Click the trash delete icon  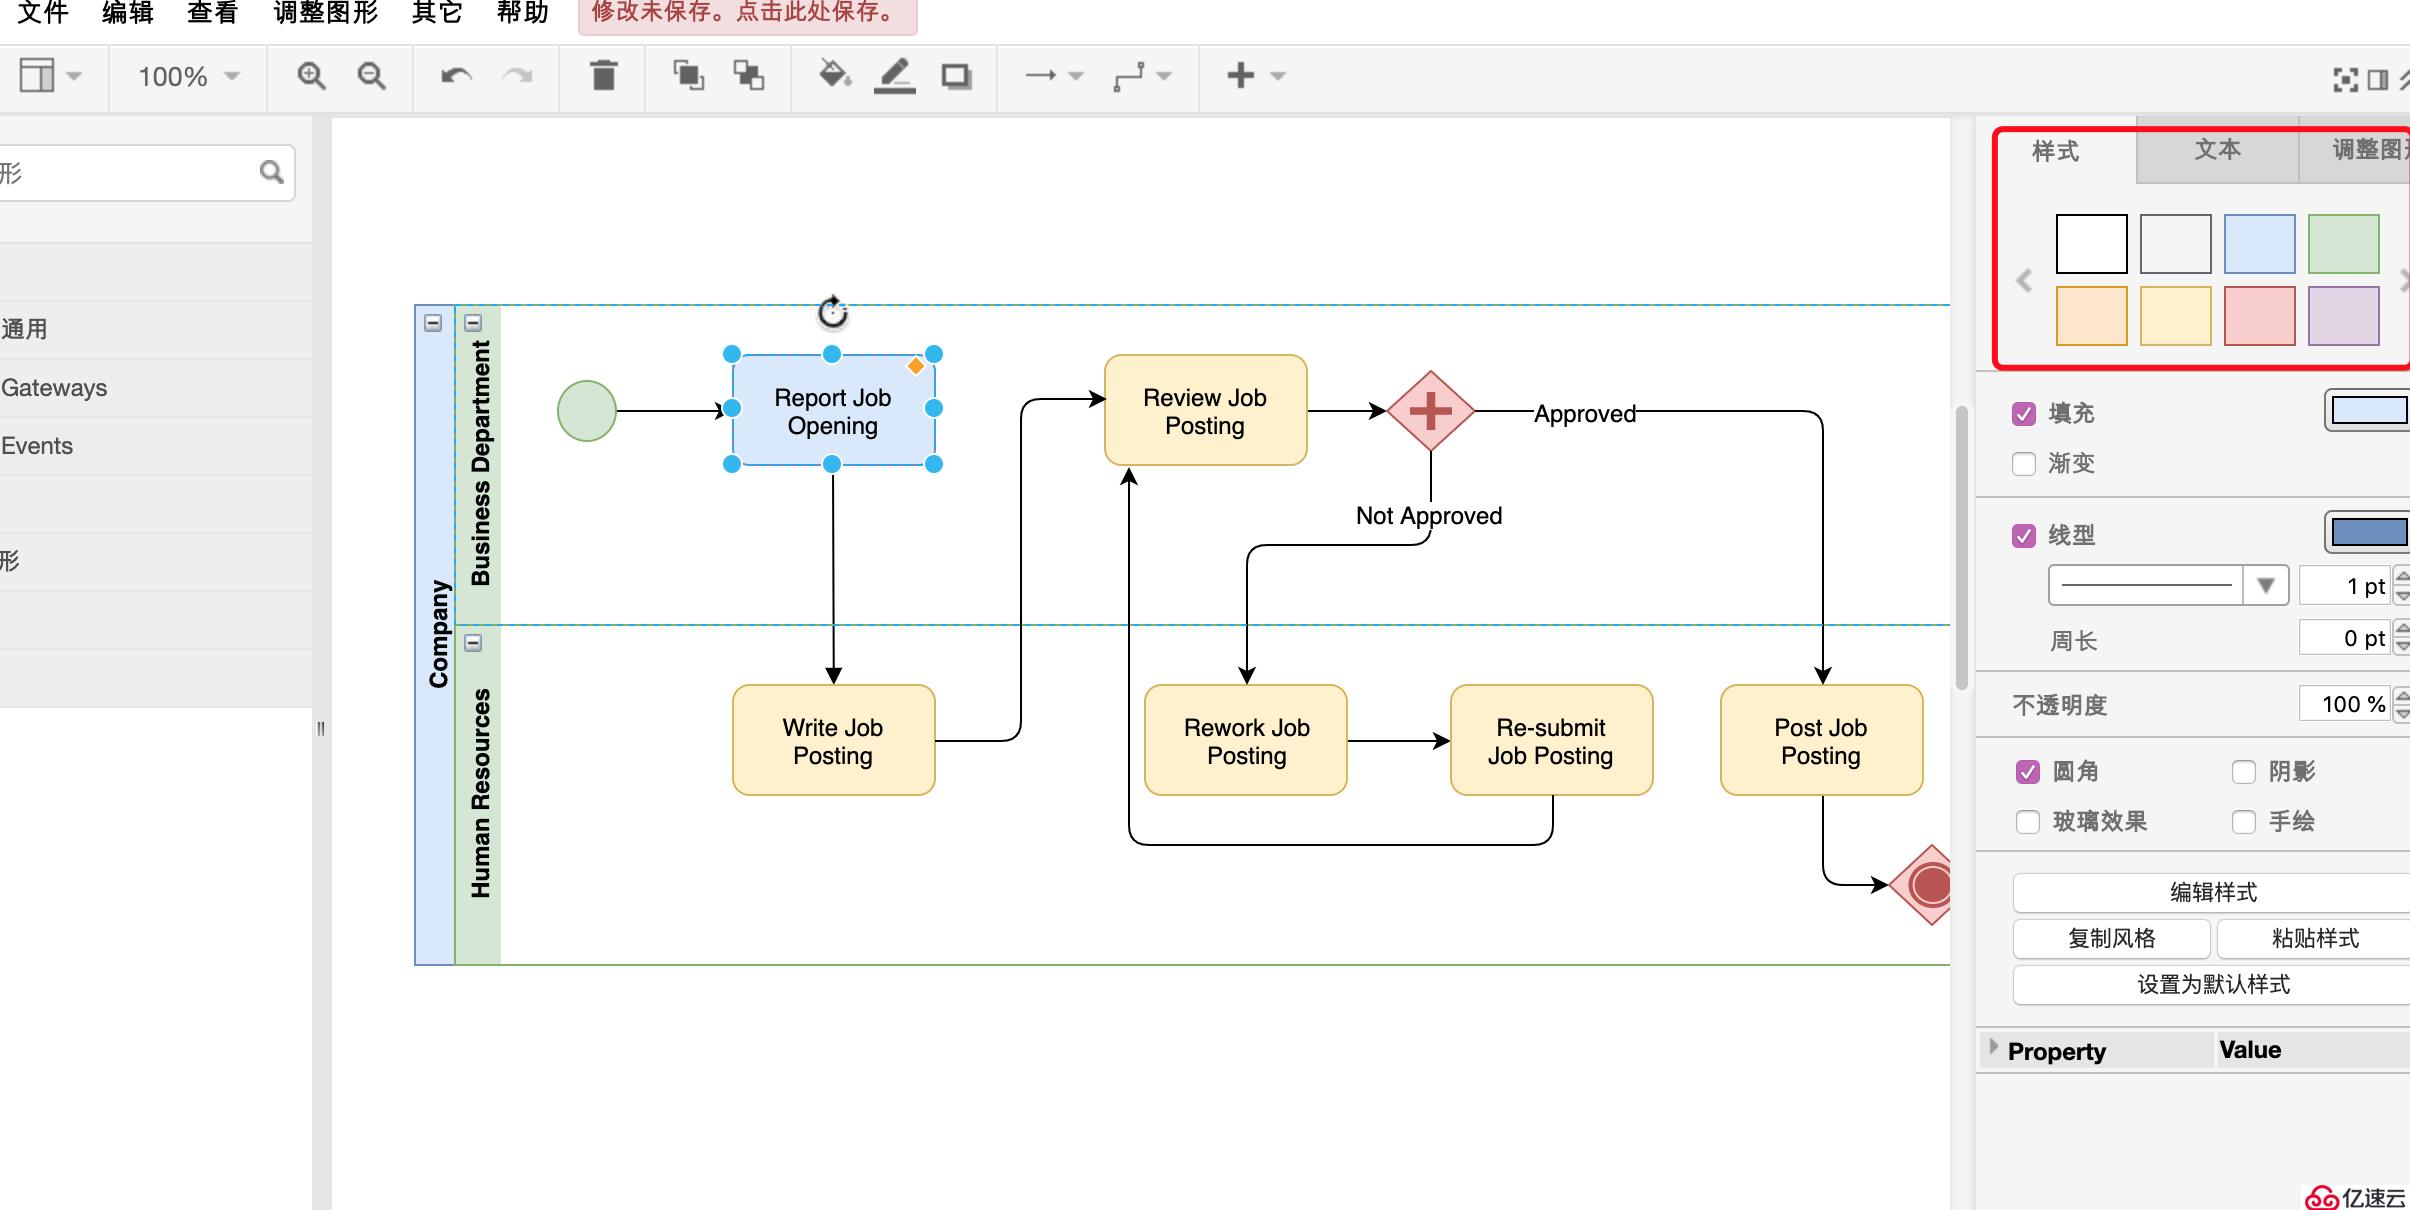(603, 76)
